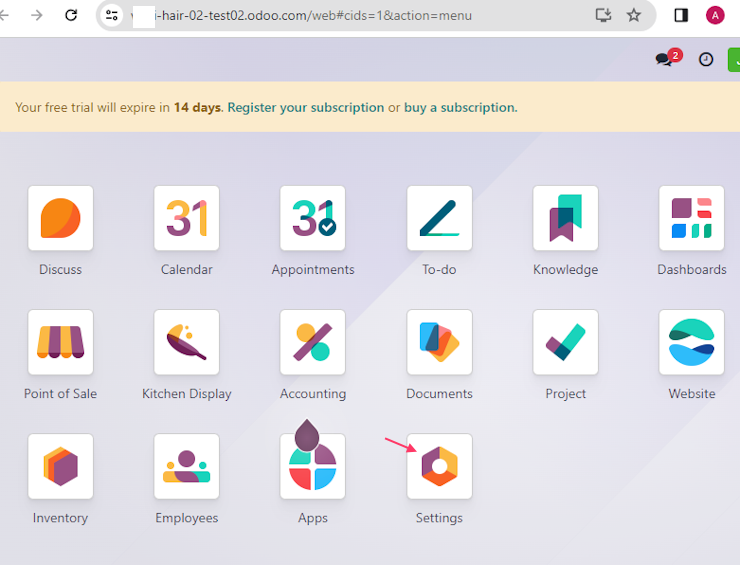Open the Documents app
Viewport: 740px width, 565px height.
tap(439, 342)
